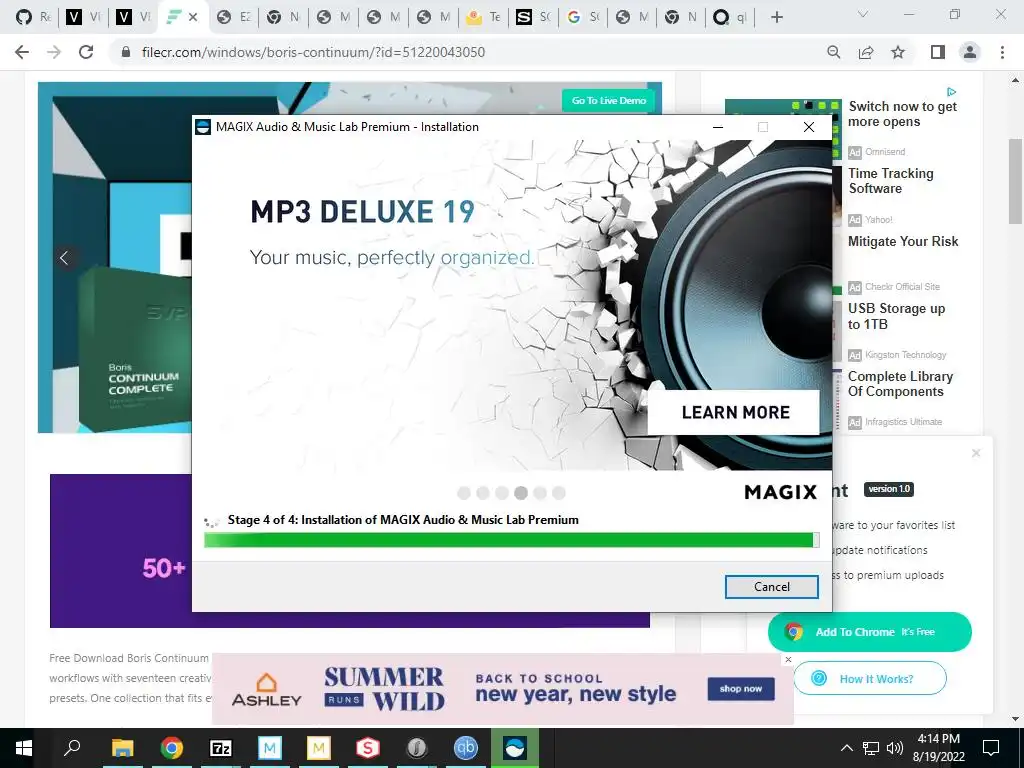
Task: Open Chrome three-dot menu
Action: (x=1002, y=52)
